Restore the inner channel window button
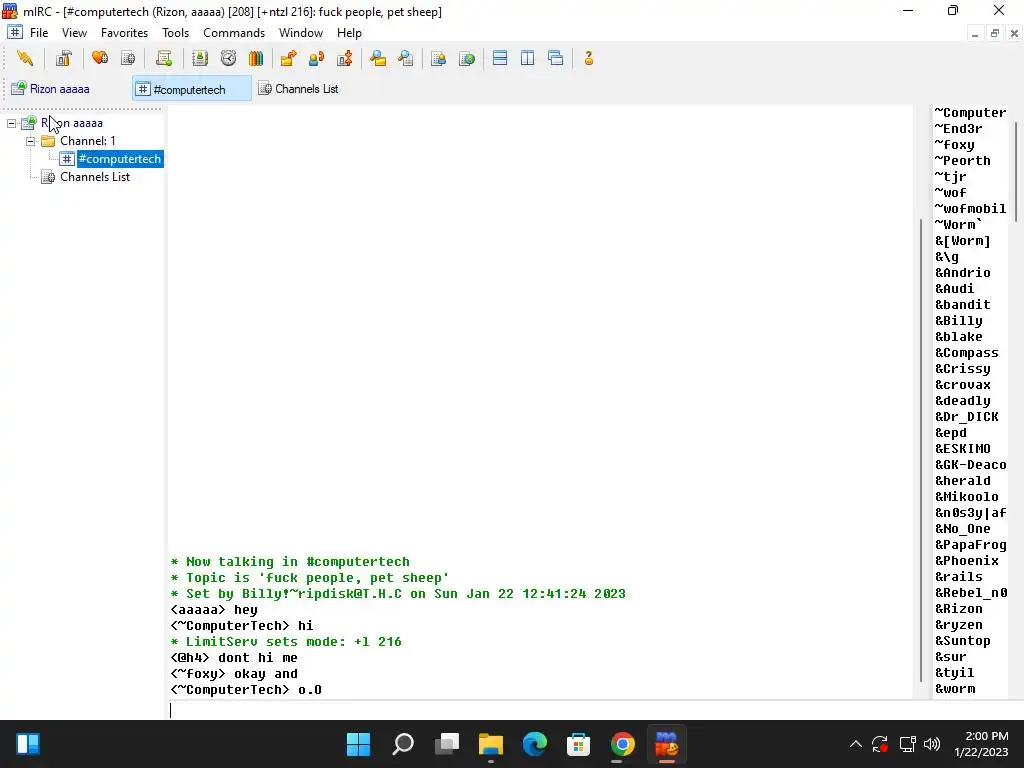 pos(995,33)
